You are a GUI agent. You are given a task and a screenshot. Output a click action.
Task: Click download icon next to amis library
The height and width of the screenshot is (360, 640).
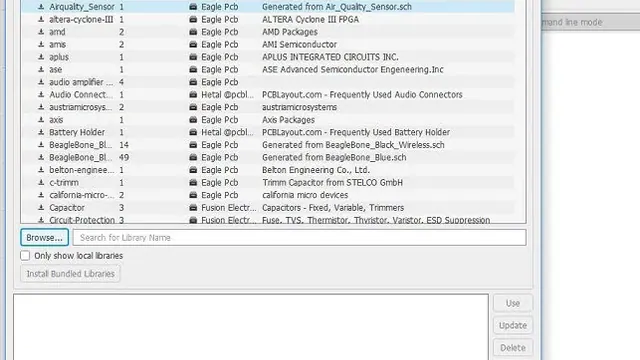[41, 44]
